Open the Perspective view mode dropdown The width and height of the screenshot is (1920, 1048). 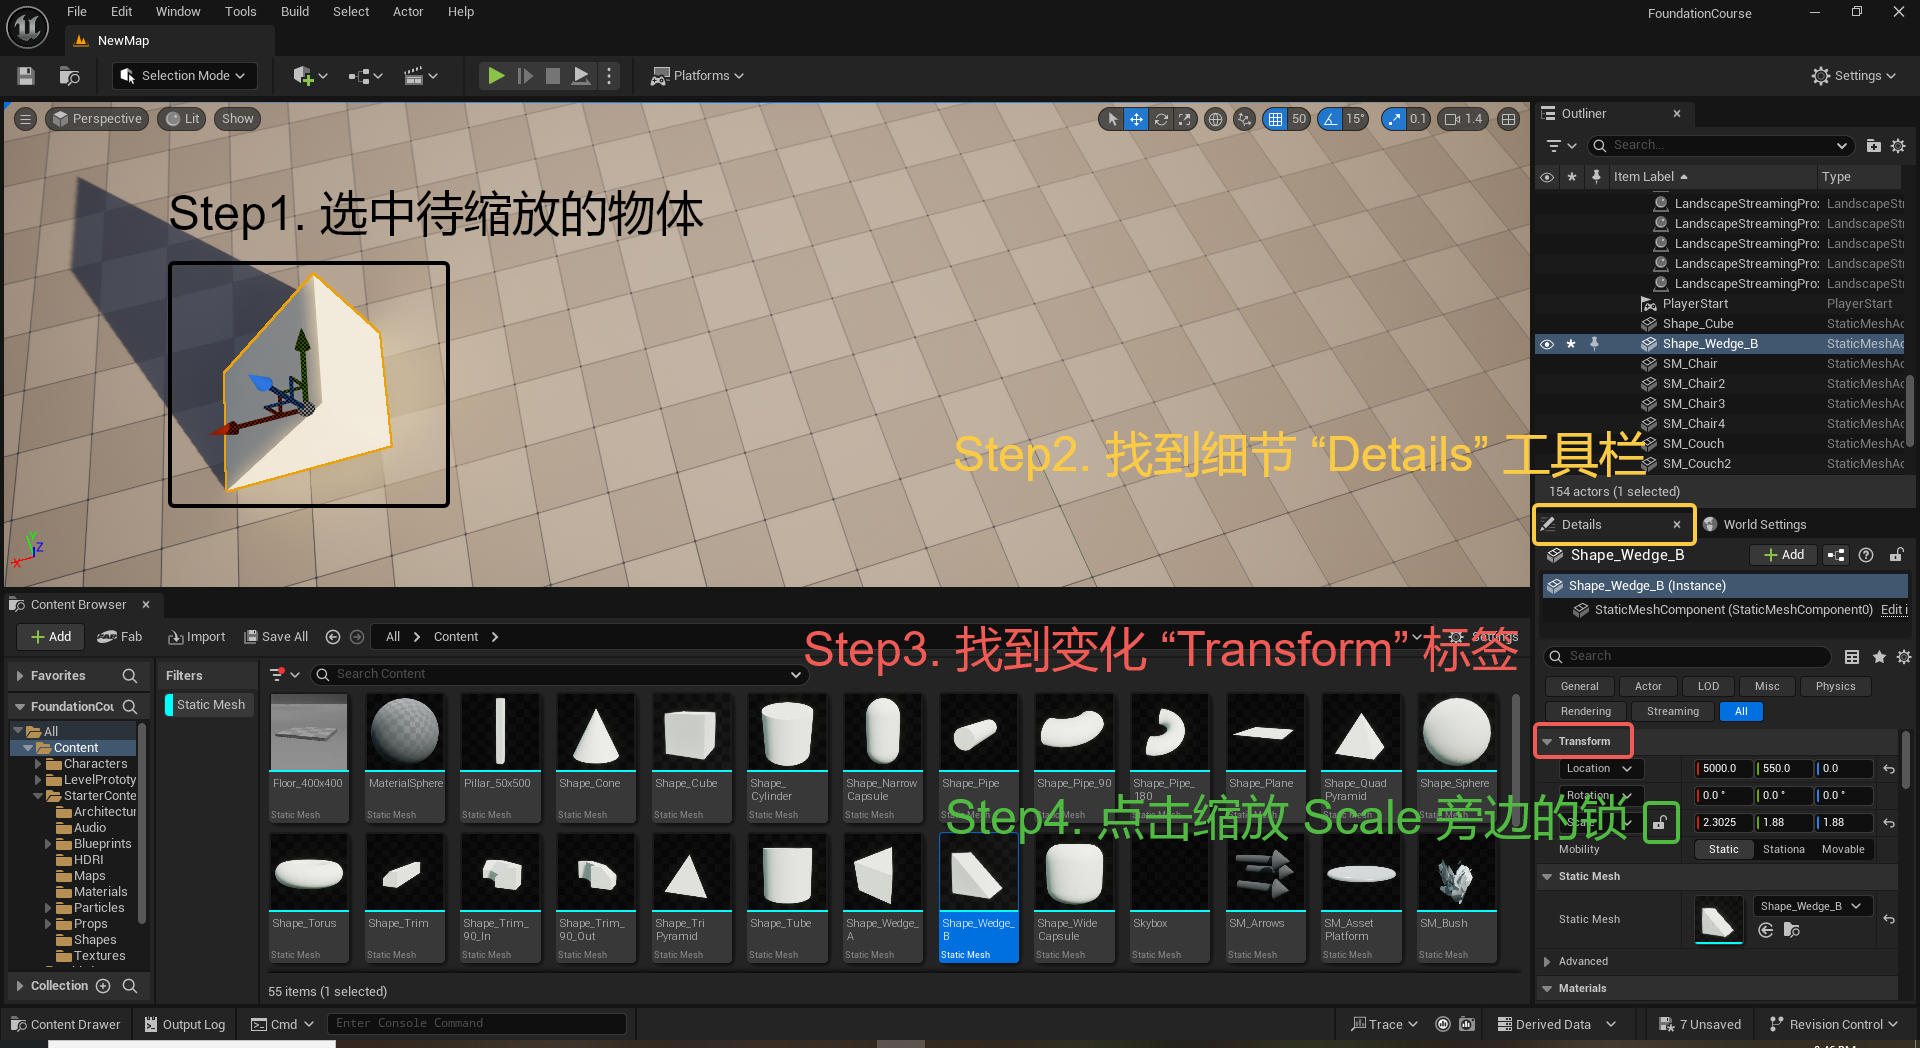pos(97,119)
